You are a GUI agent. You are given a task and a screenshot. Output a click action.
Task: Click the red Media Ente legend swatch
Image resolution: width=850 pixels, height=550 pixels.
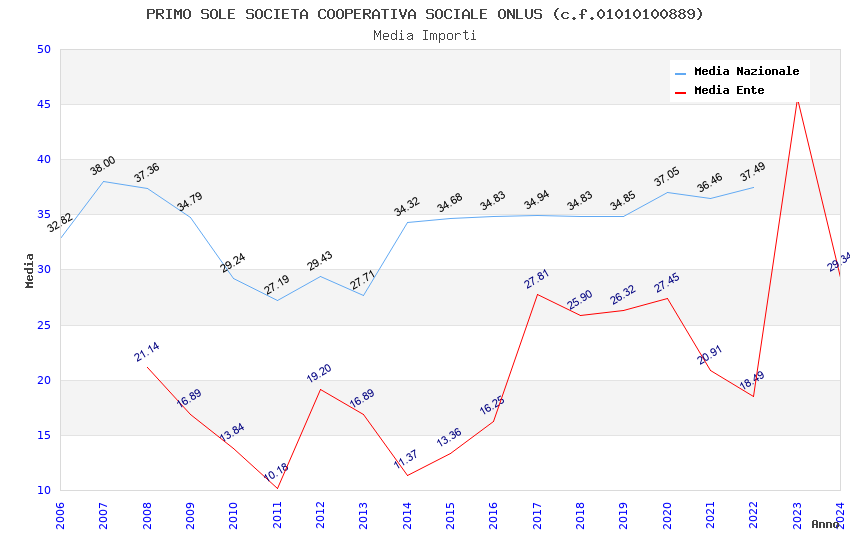(x=680, y=93)
